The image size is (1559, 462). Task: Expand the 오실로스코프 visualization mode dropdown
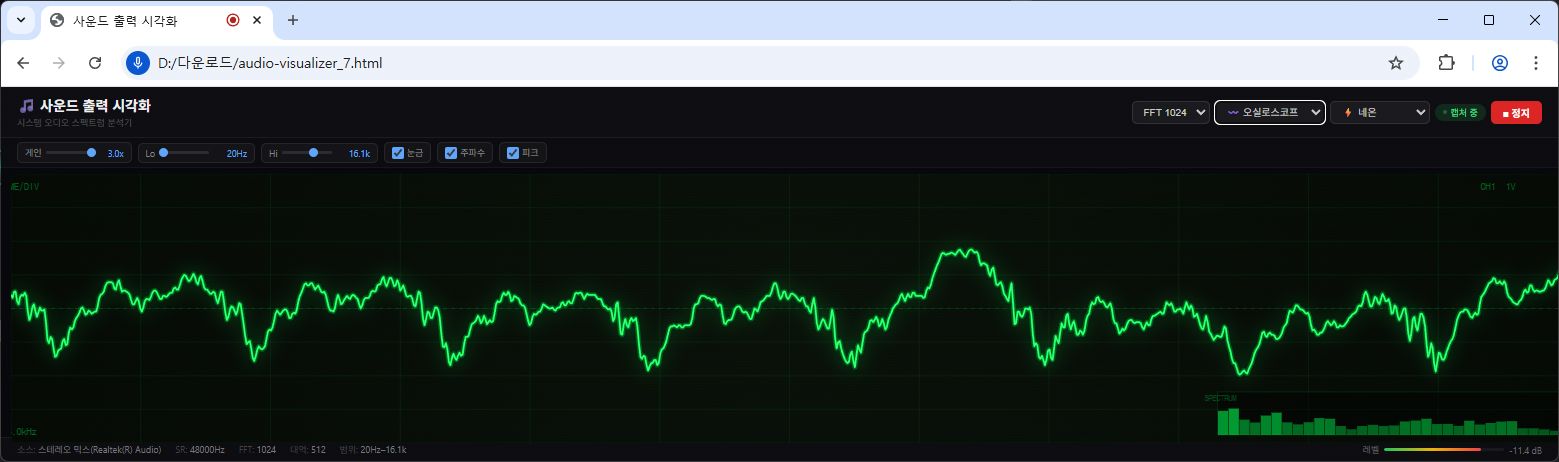pos(1269,113)
